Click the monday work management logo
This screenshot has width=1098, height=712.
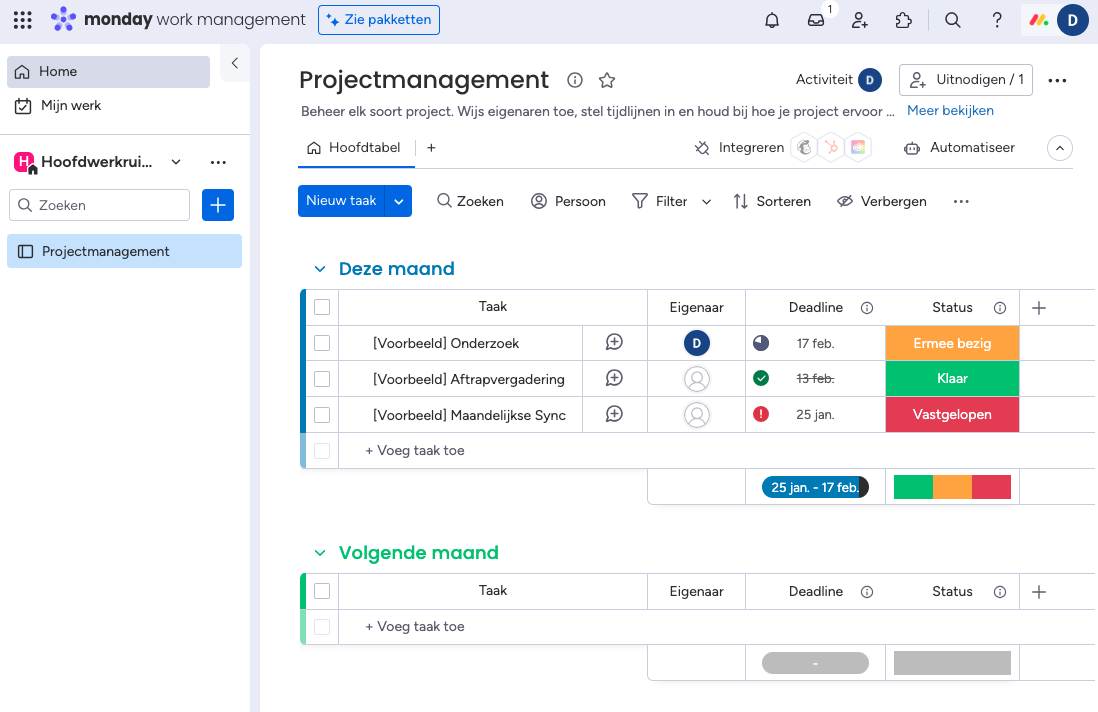click(x=178, y=20)
